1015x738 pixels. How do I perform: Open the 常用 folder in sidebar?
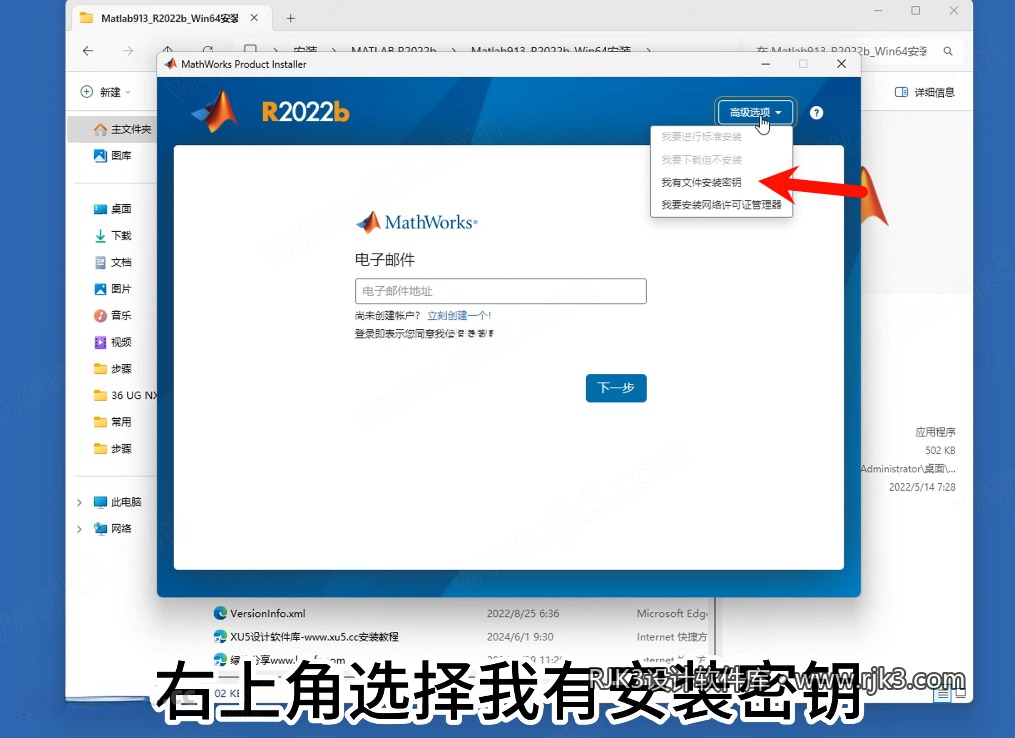(x=113, y=421)
